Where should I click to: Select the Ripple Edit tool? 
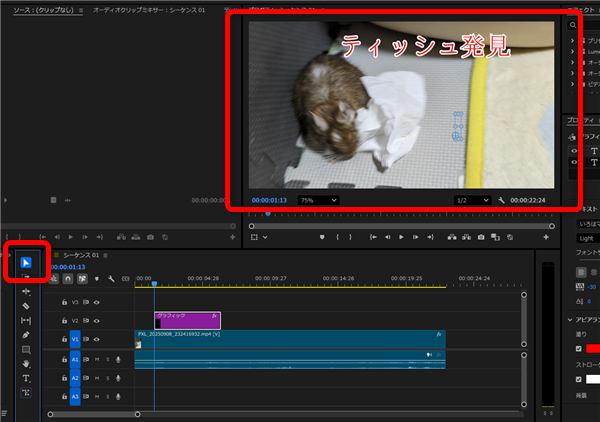[27, 292]
